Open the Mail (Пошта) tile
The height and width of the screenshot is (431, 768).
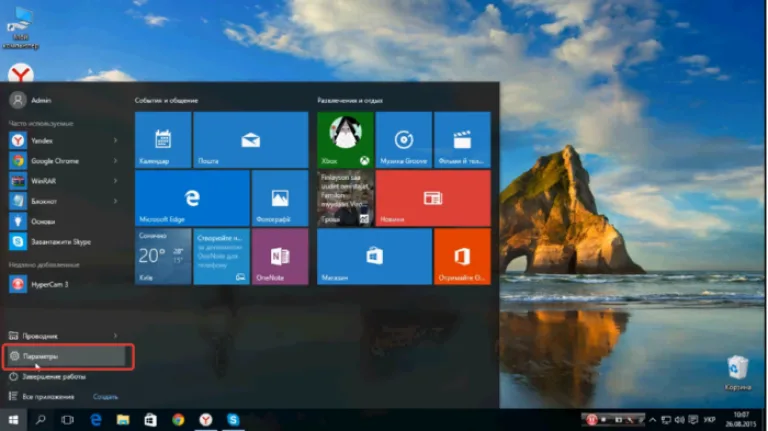251,140
